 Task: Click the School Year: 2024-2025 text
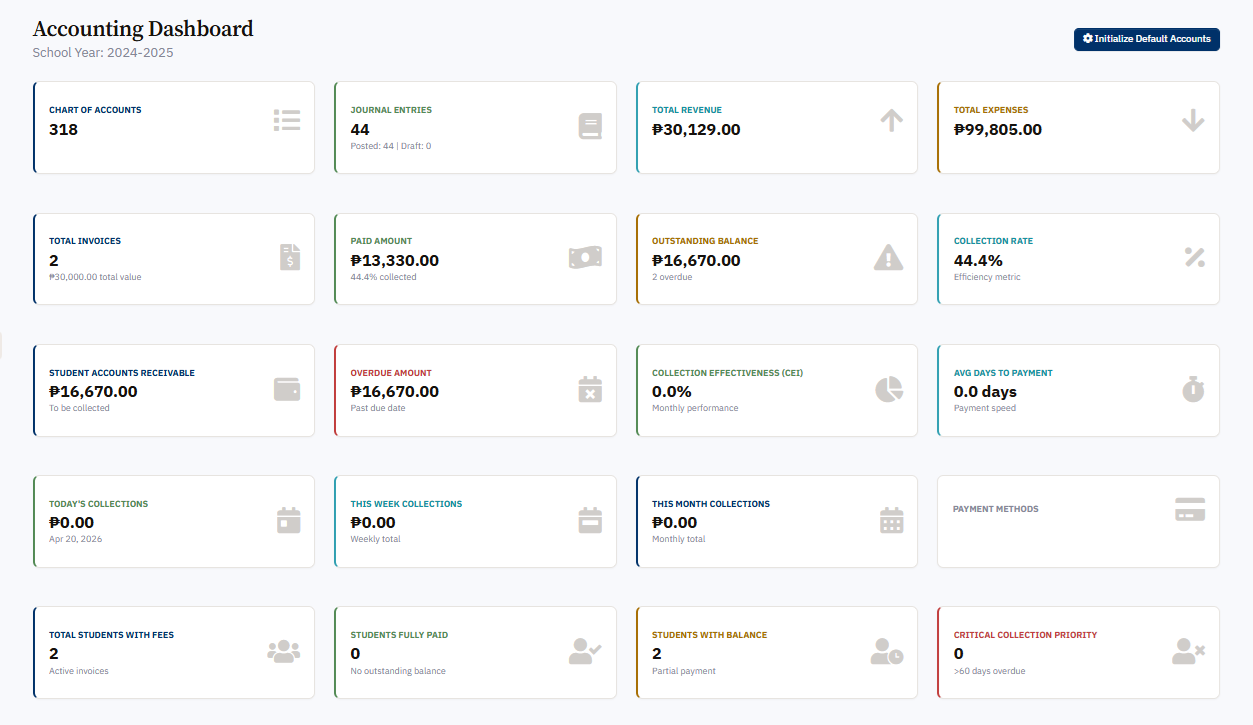(103, 53)
